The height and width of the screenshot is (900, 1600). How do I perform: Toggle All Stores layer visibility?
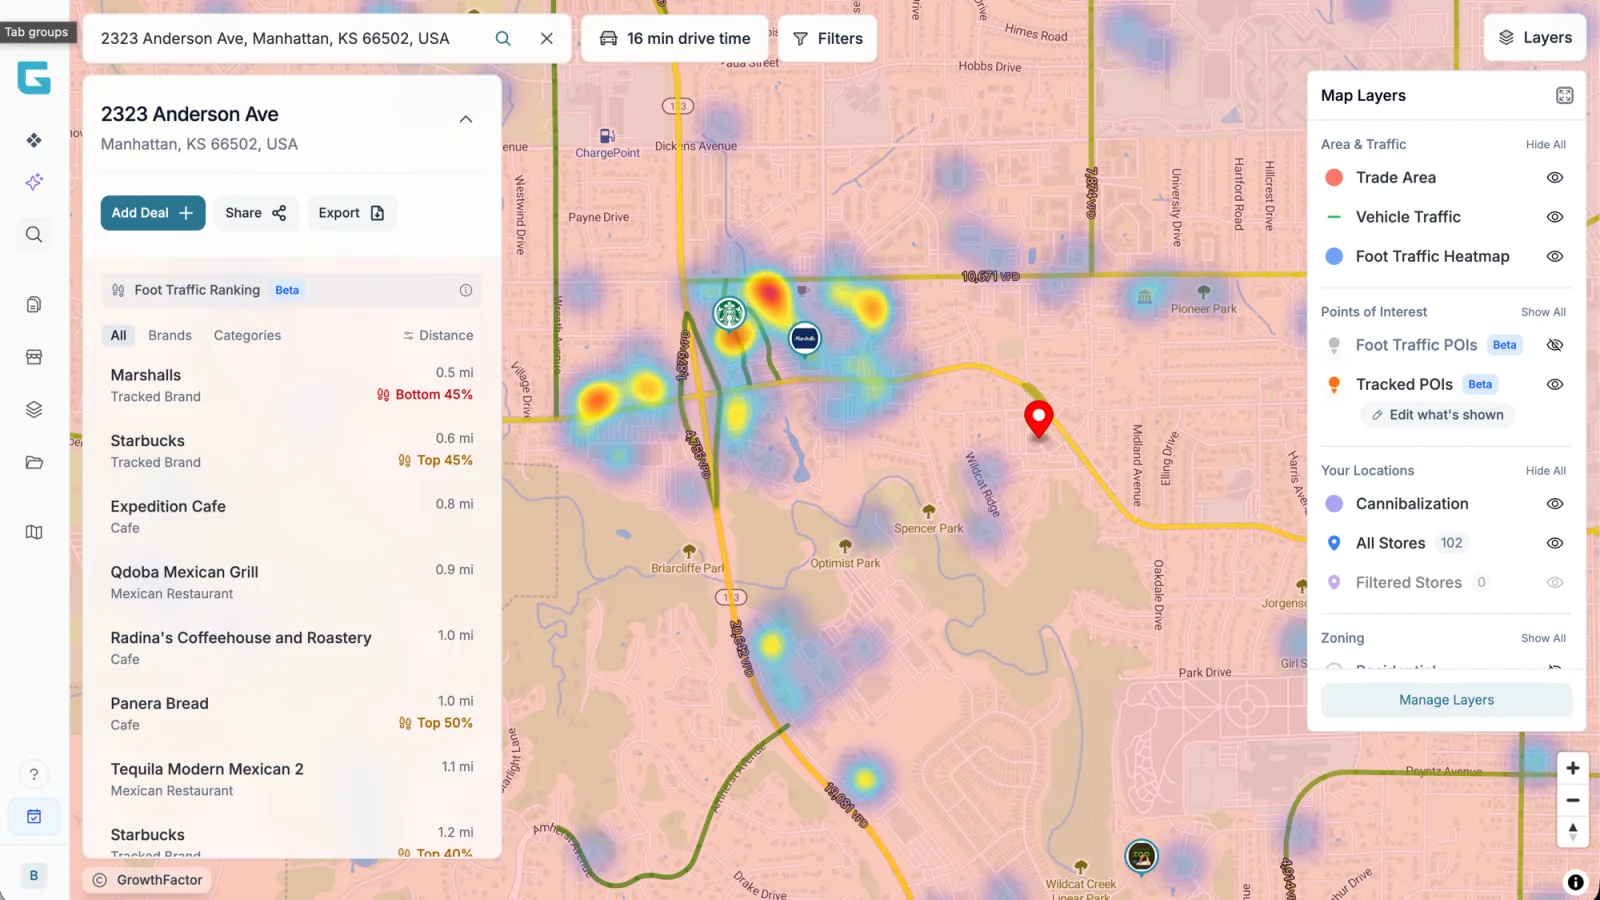(1555, 543)
